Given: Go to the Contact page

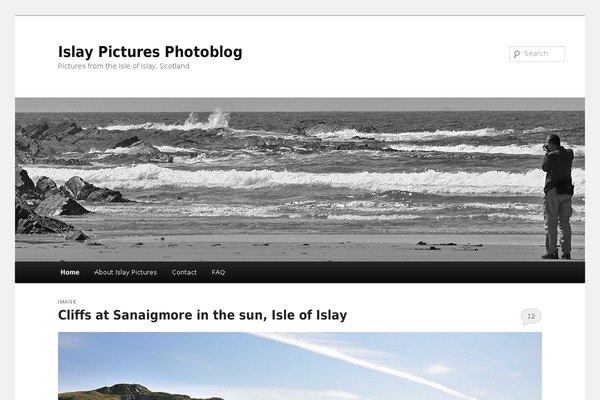Looking at the screenshot, I should [184, 272].
